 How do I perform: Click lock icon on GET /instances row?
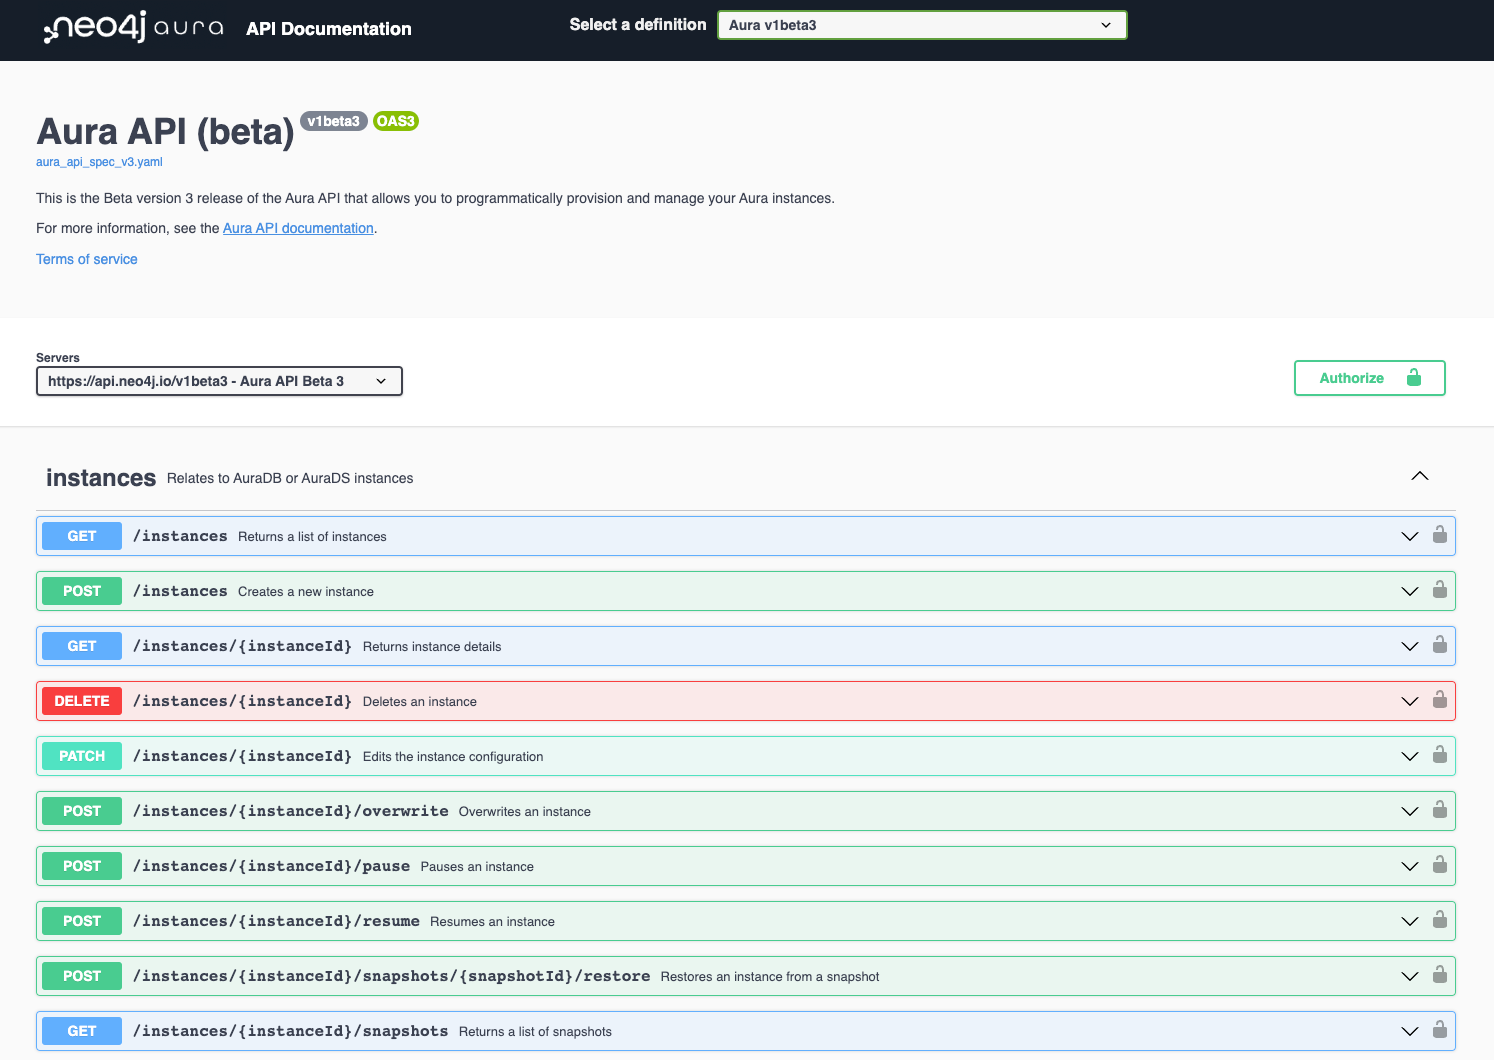(x=1439, y=534)
